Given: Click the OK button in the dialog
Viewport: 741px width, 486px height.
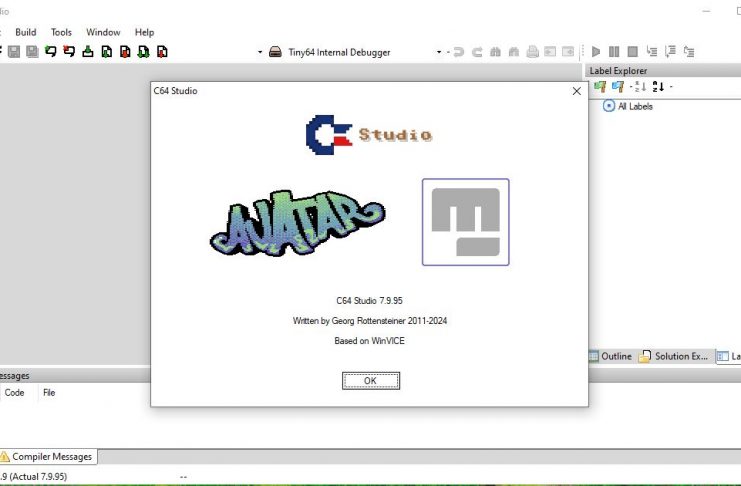Looking at the screenshot, I should click(370, 380).
